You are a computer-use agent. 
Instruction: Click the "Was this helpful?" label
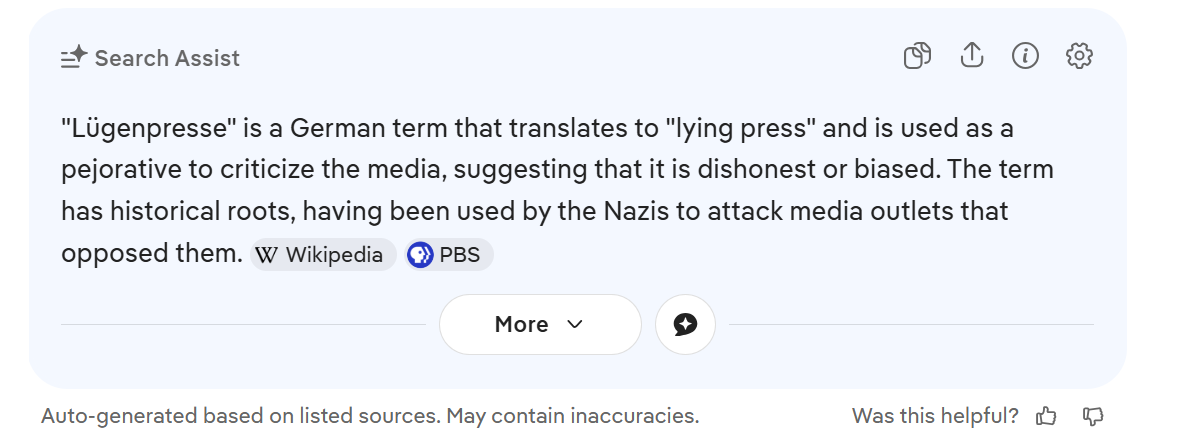coord(935,416)
